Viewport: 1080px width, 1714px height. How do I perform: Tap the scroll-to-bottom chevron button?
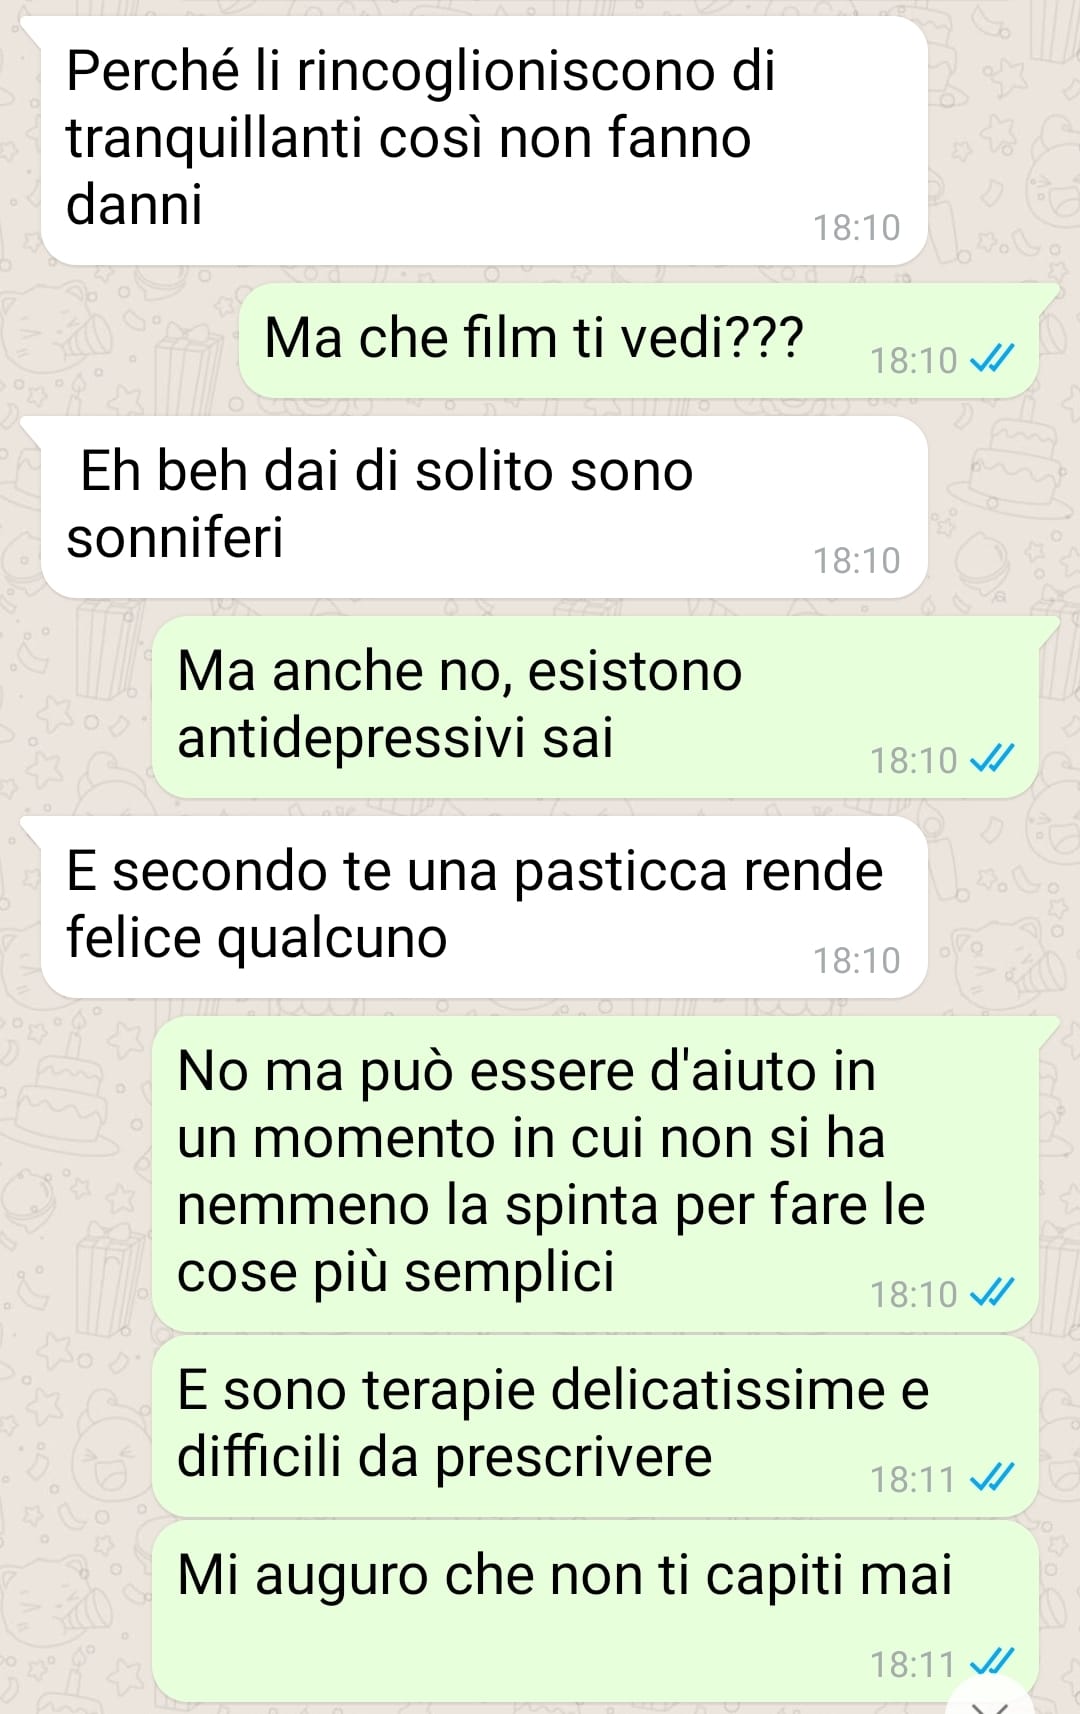(x=989, y=1700)
